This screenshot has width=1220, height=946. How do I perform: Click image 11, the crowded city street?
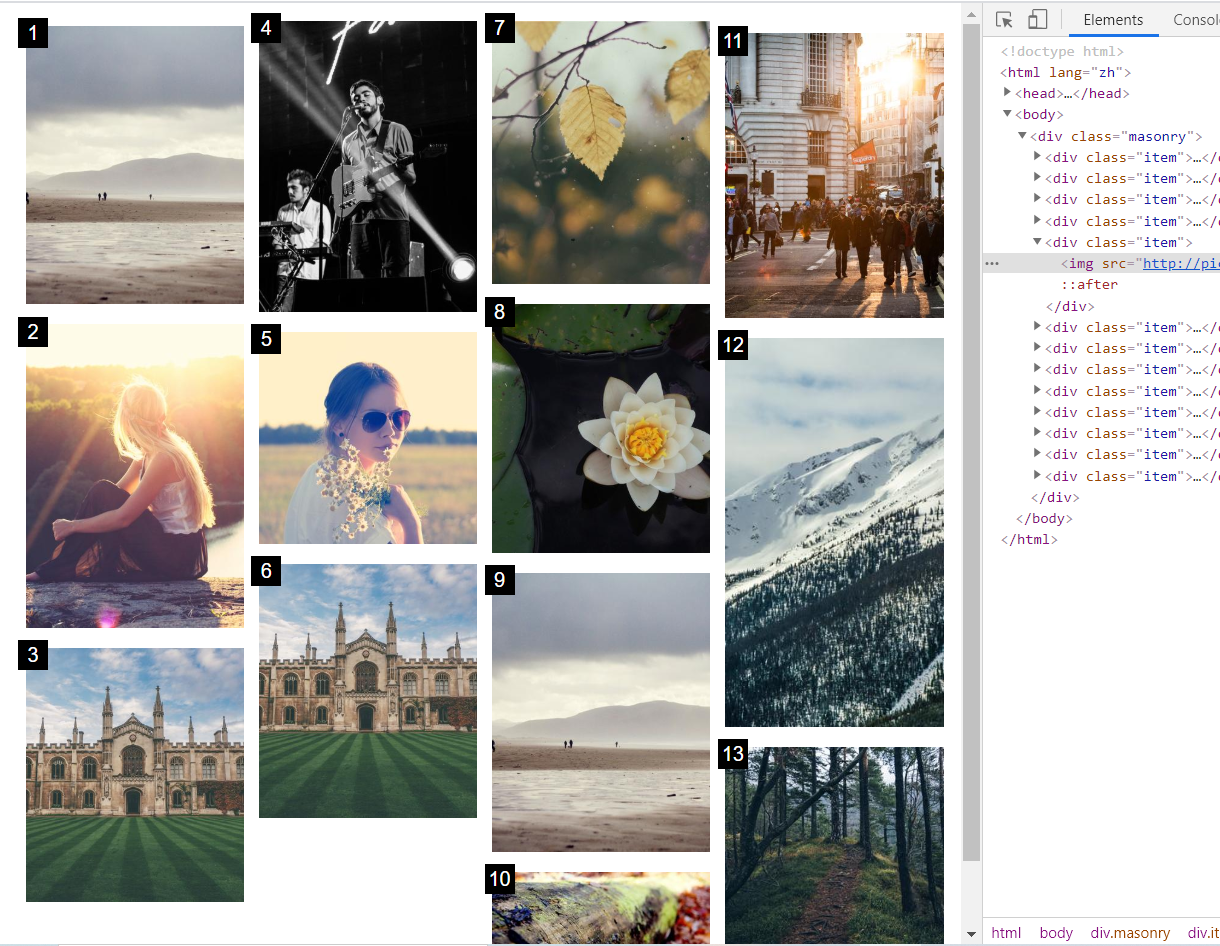pos(834,175)
